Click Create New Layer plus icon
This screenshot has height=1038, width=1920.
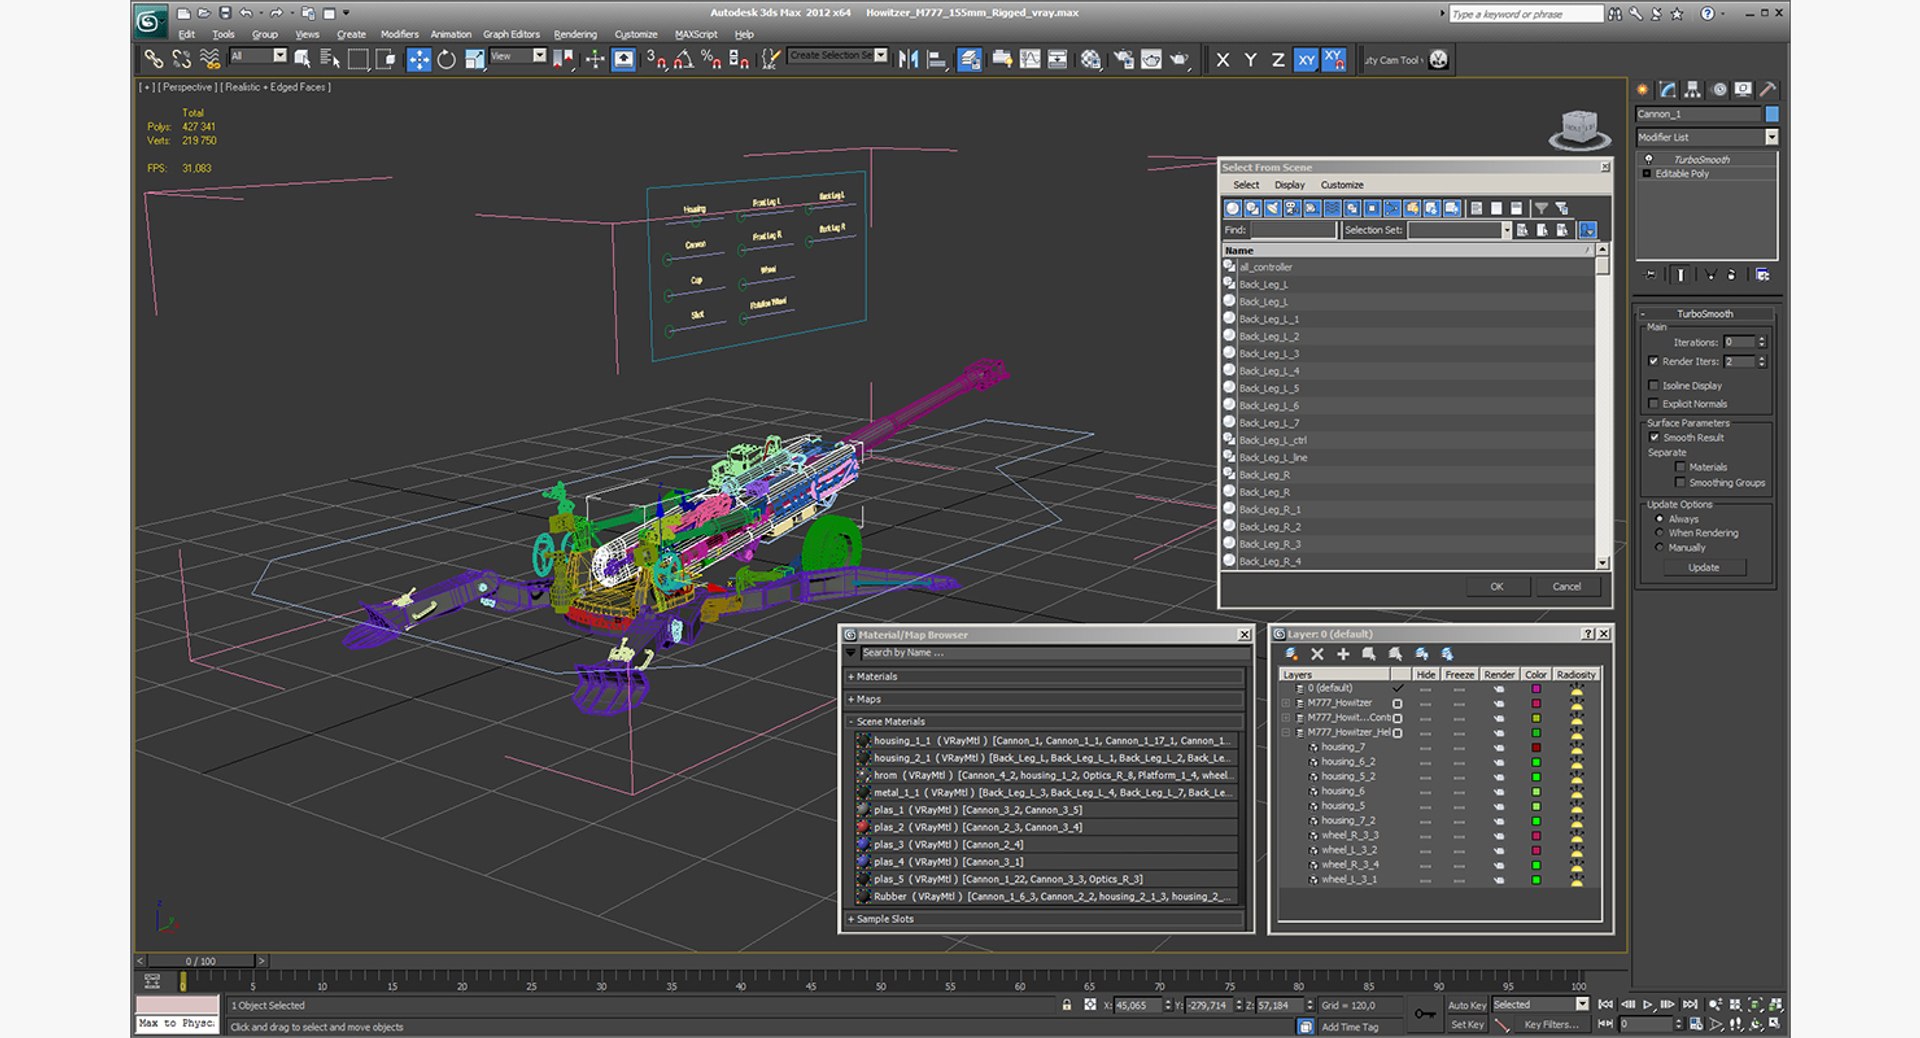[x=1343, y=654]
